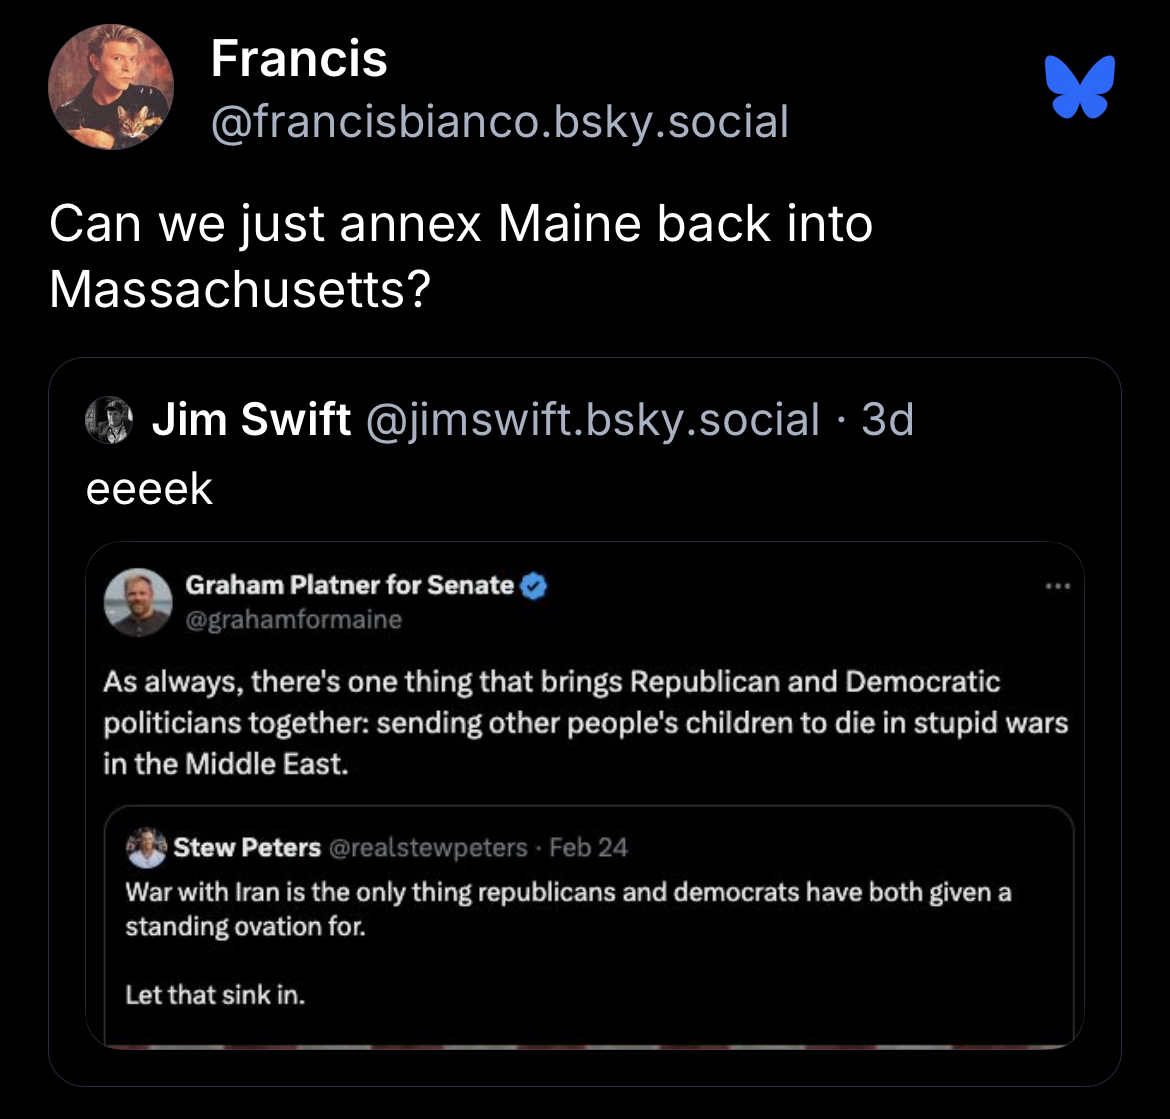Open Jim Swift's display name
The width and height of the screenshot is (1170, 1119).
pos(251,420)
